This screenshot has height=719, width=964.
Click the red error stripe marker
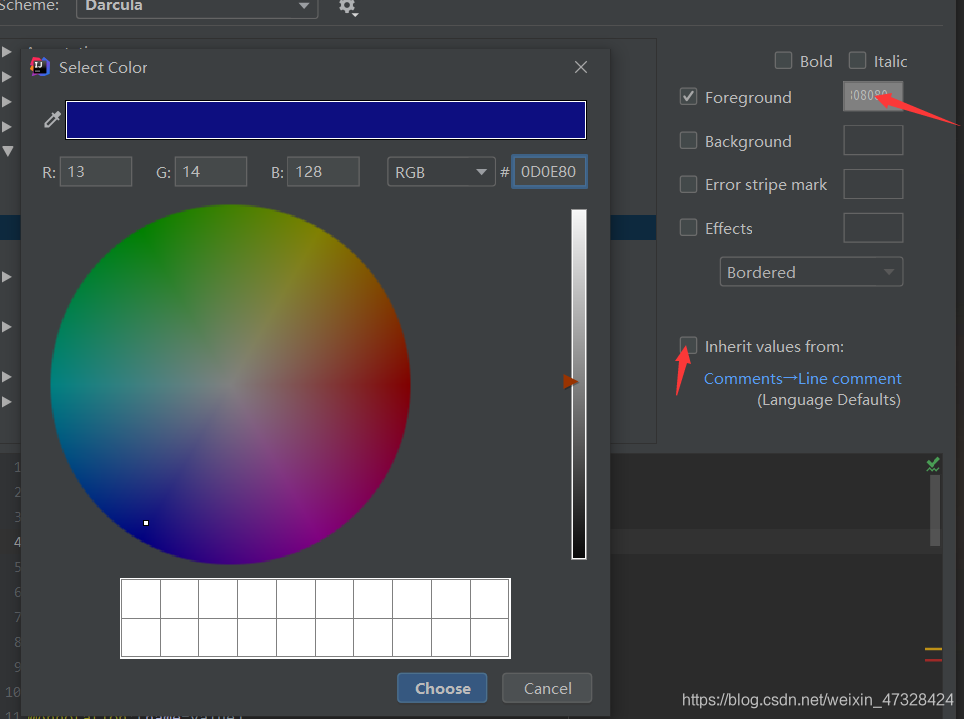[933, 660]
